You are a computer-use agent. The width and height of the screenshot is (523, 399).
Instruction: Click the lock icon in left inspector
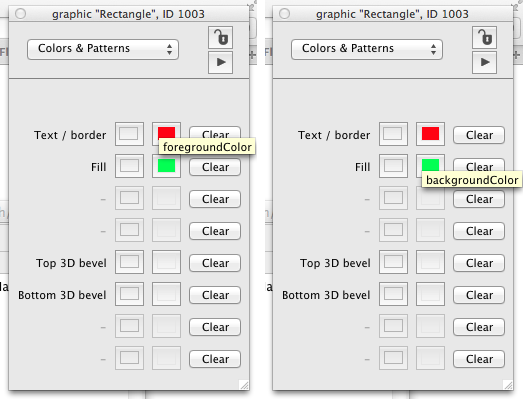click(x=220, y=37)
